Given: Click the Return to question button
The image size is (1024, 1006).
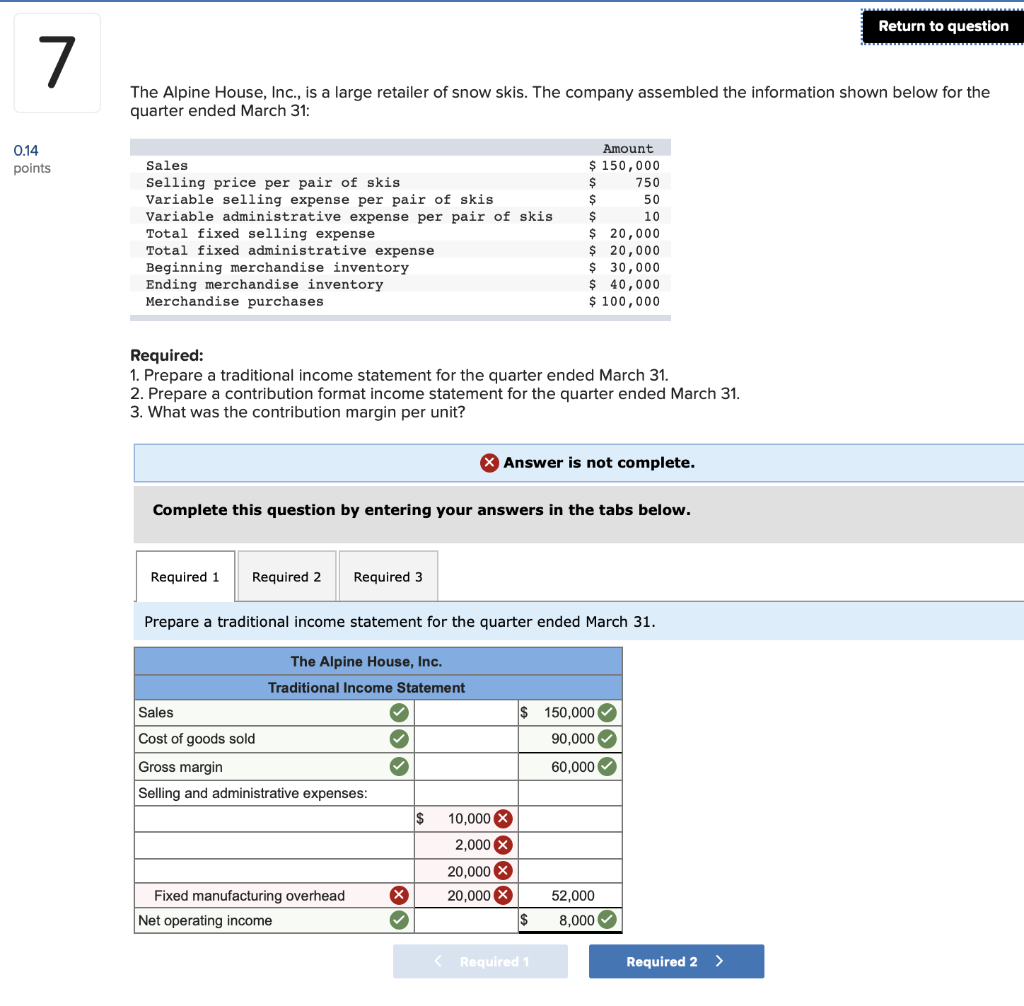Looking at the screenshot, I should (943, 26).
